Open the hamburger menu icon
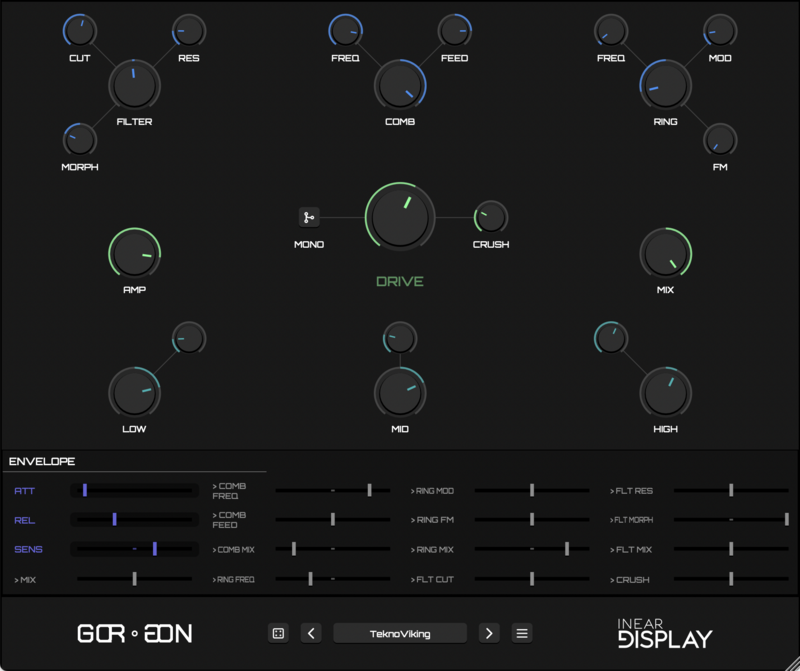Image resolution: width=800 pixels, height=671 pixels. point(522,633)
